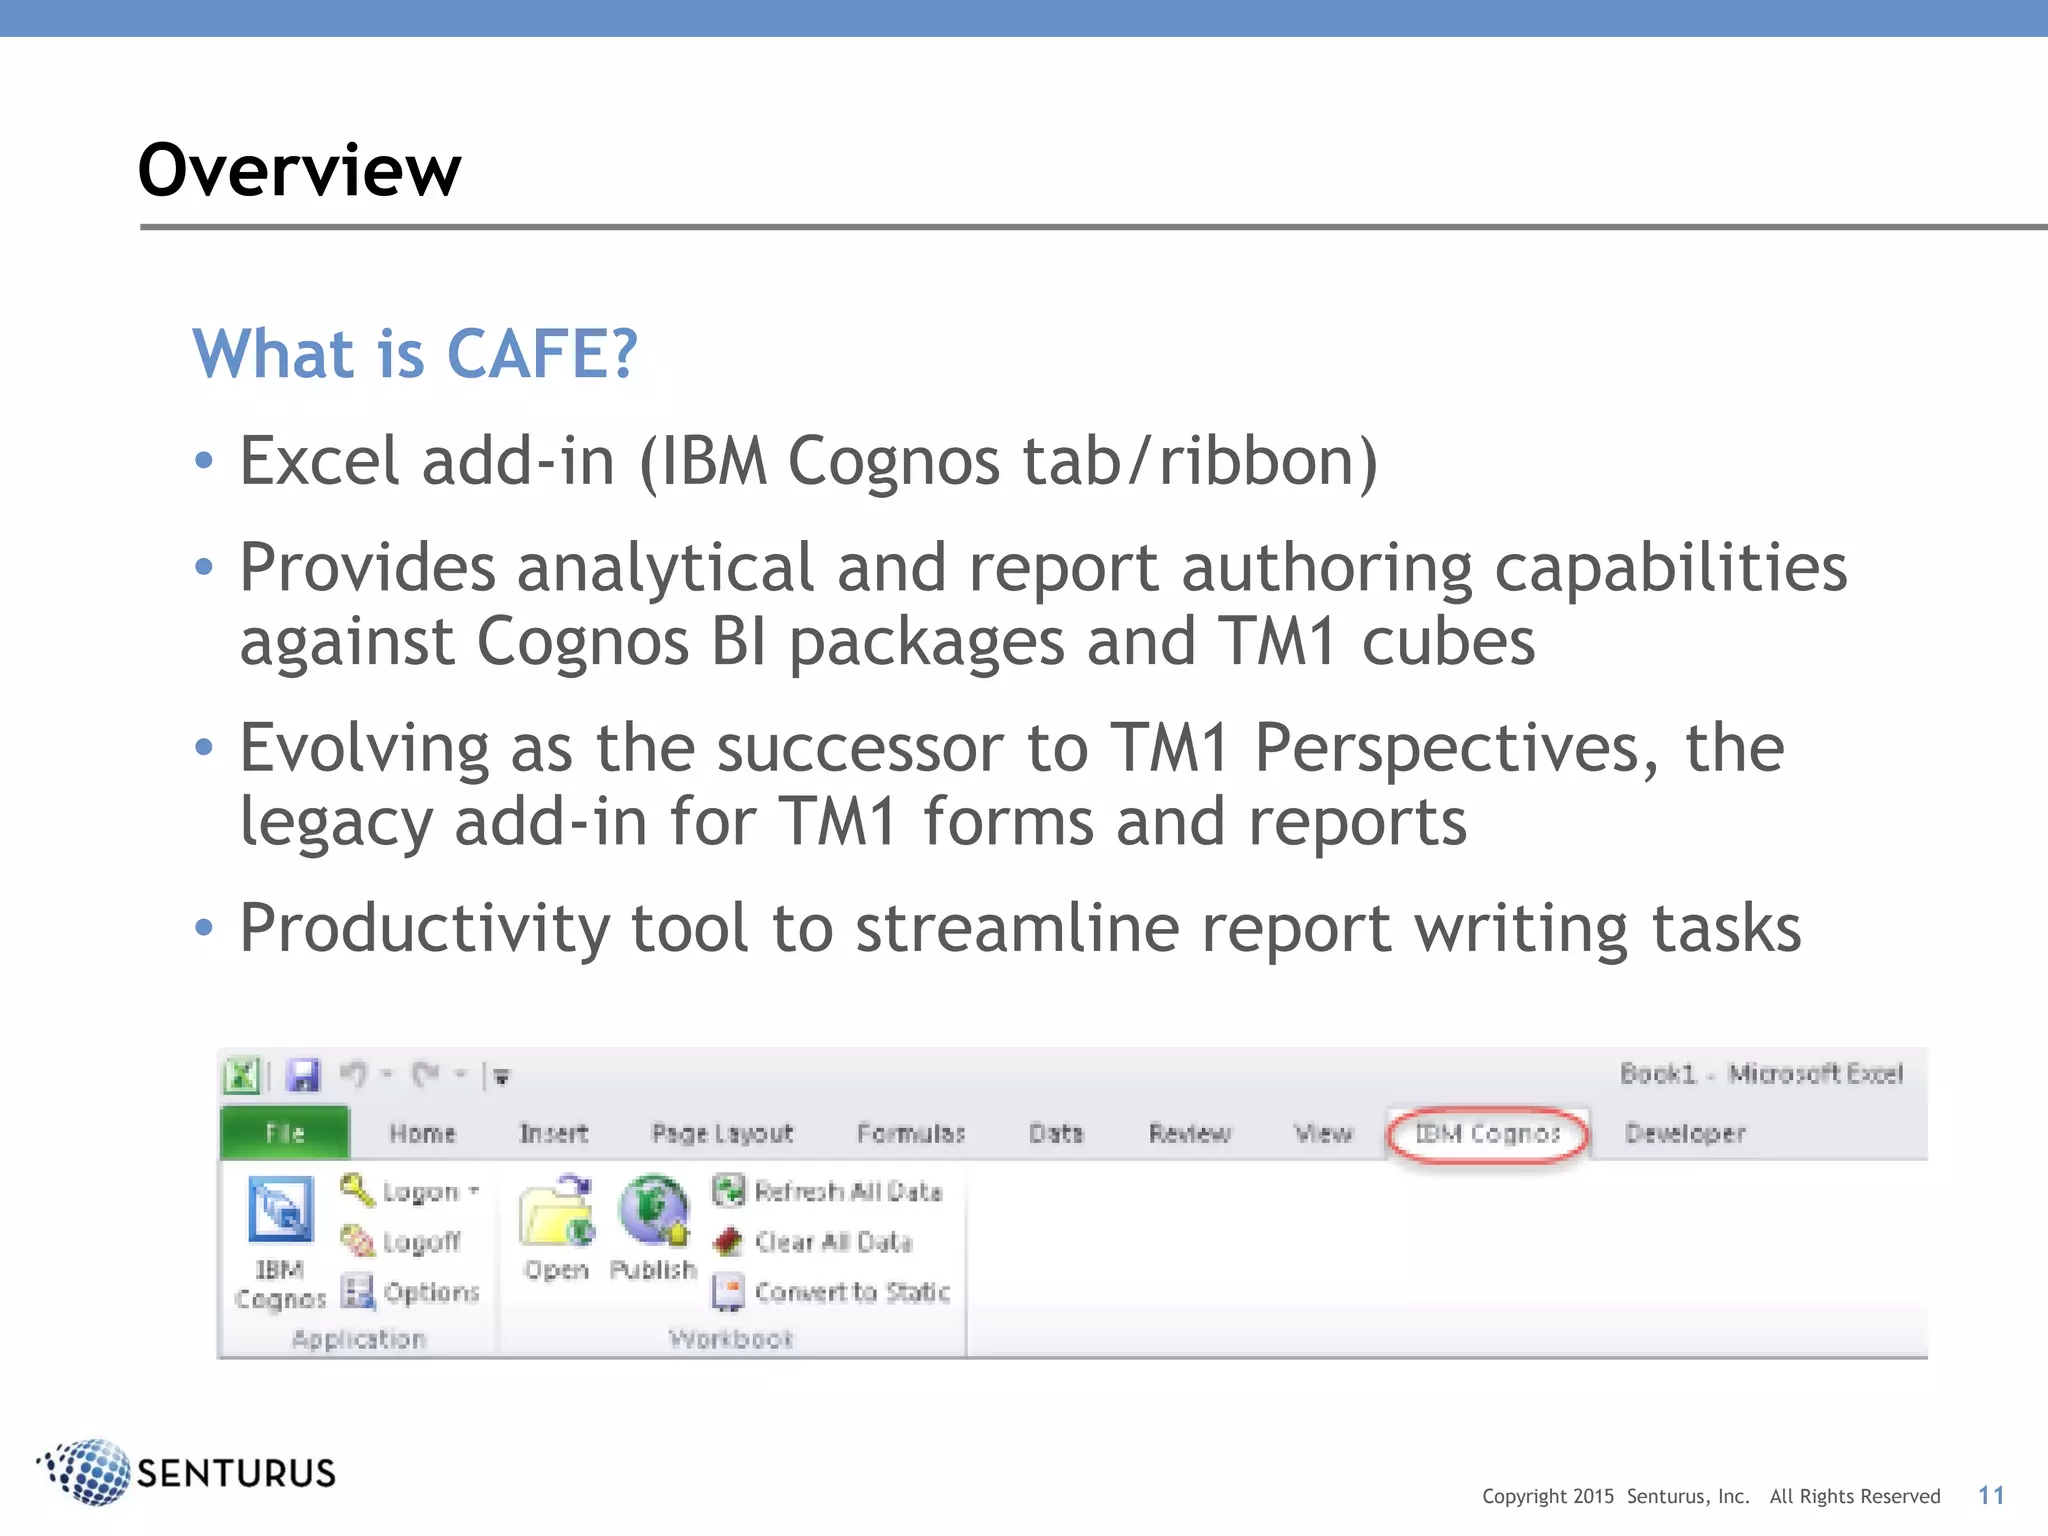Expand the Logon dropdown arrow
The height and width of the screenshot is (1536, 2048).
click(x=473, y=1192)
